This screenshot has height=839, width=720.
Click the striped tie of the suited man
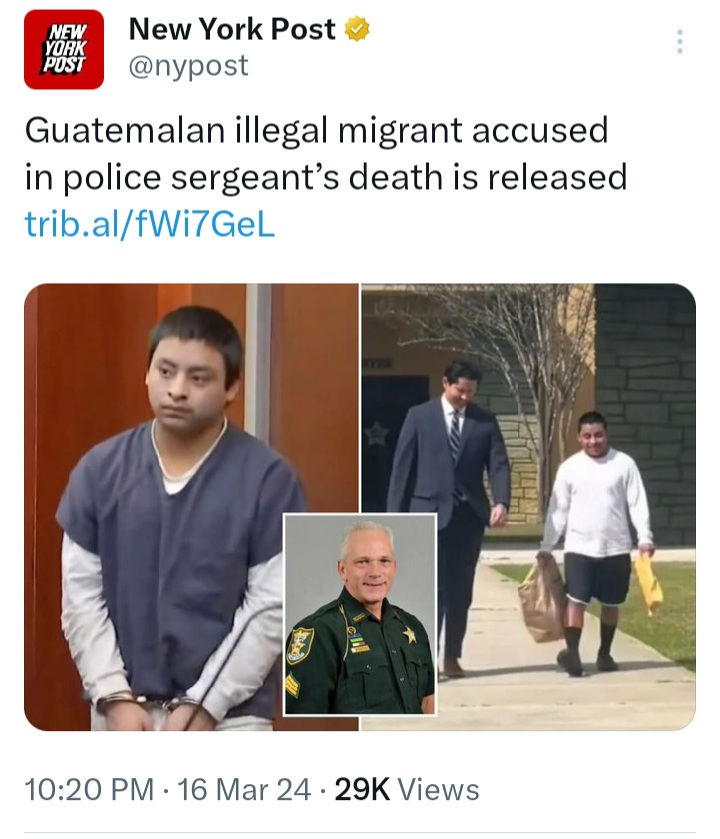(x=454, y=434)
